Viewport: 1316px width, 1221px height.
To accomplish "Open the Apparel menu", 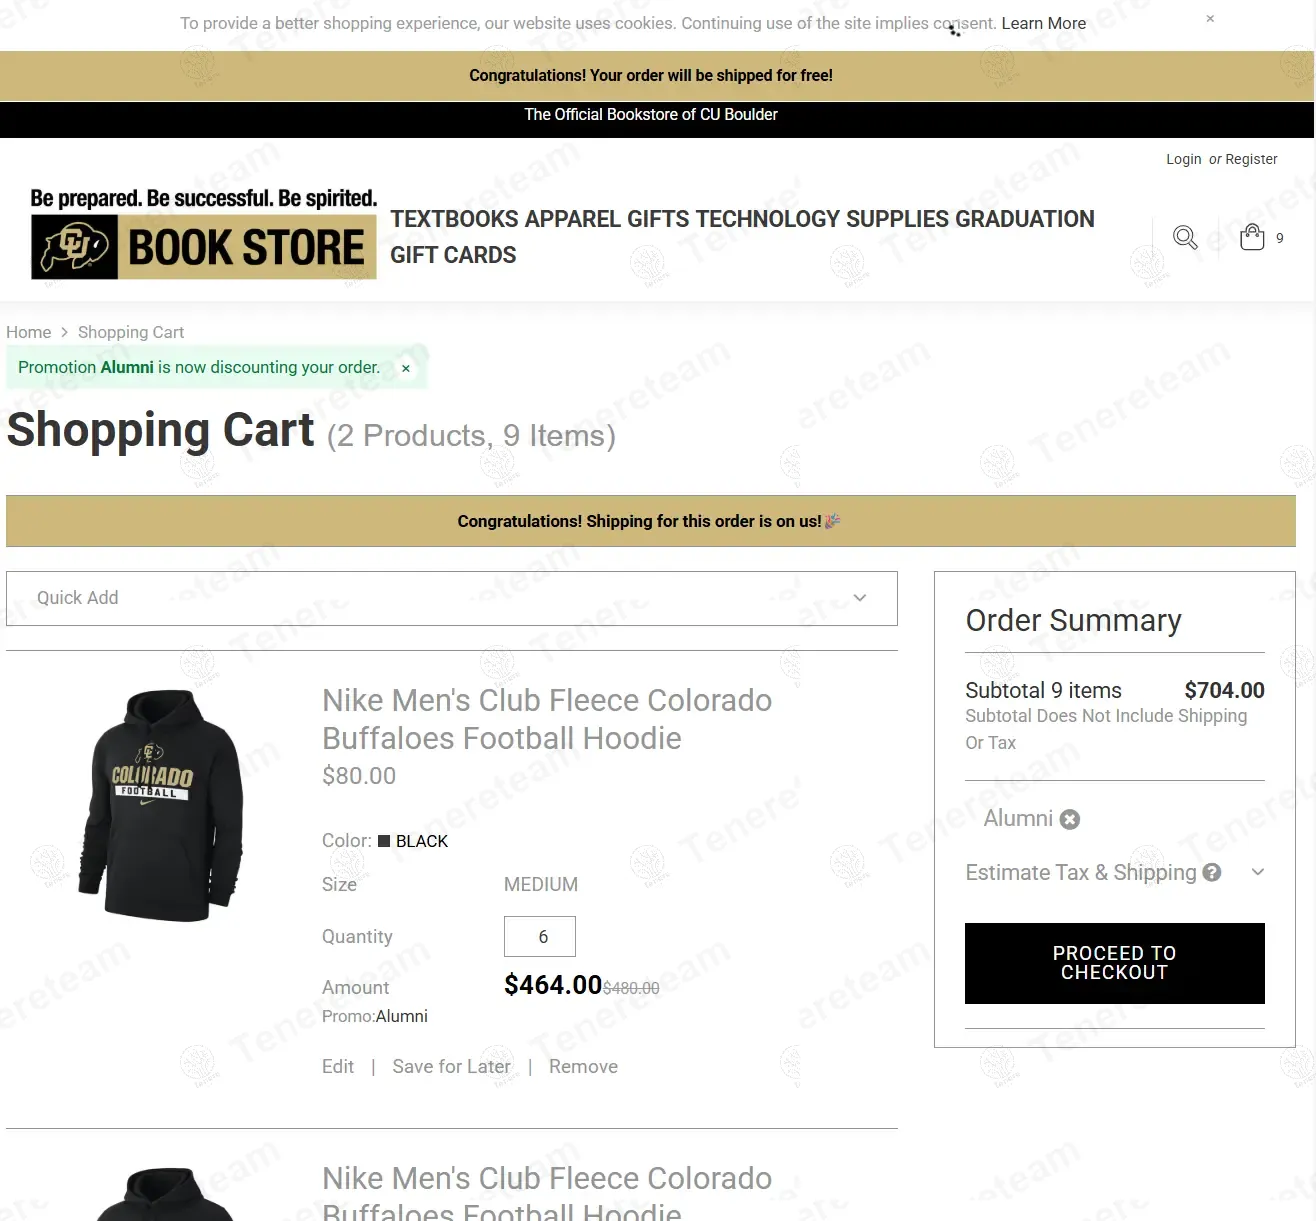I will coord(573,219).
